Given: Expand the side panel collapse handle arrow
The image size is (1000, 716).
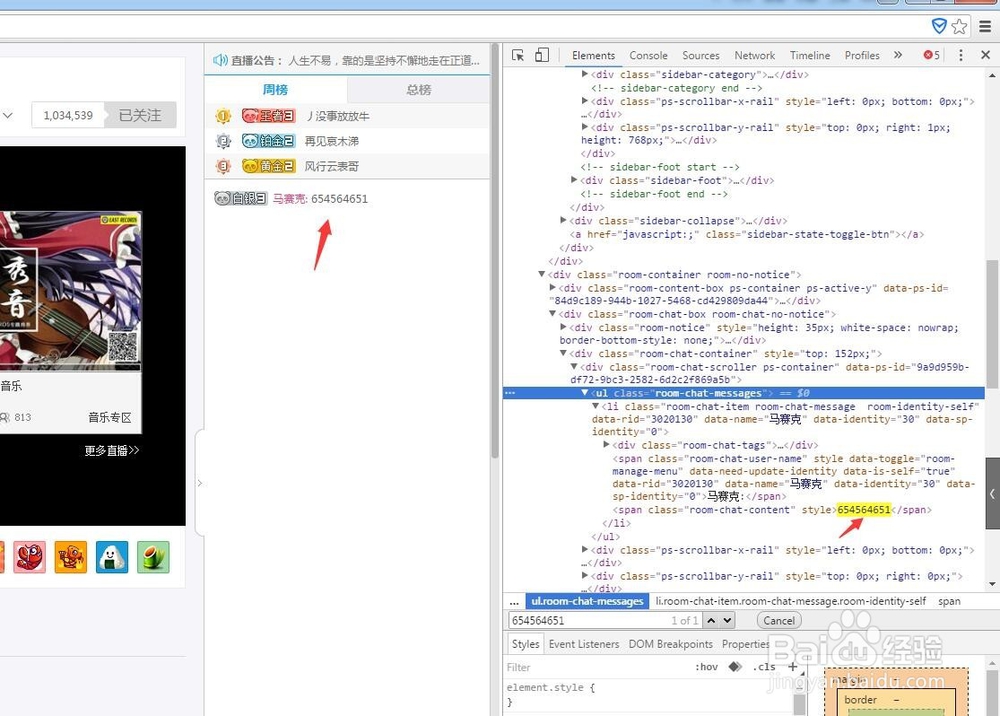Looking at the screenshot, I should (x=200, y=483).
